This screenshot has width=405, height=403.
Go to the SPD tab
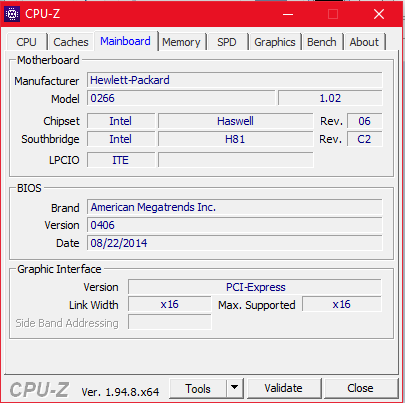point(227,42)
